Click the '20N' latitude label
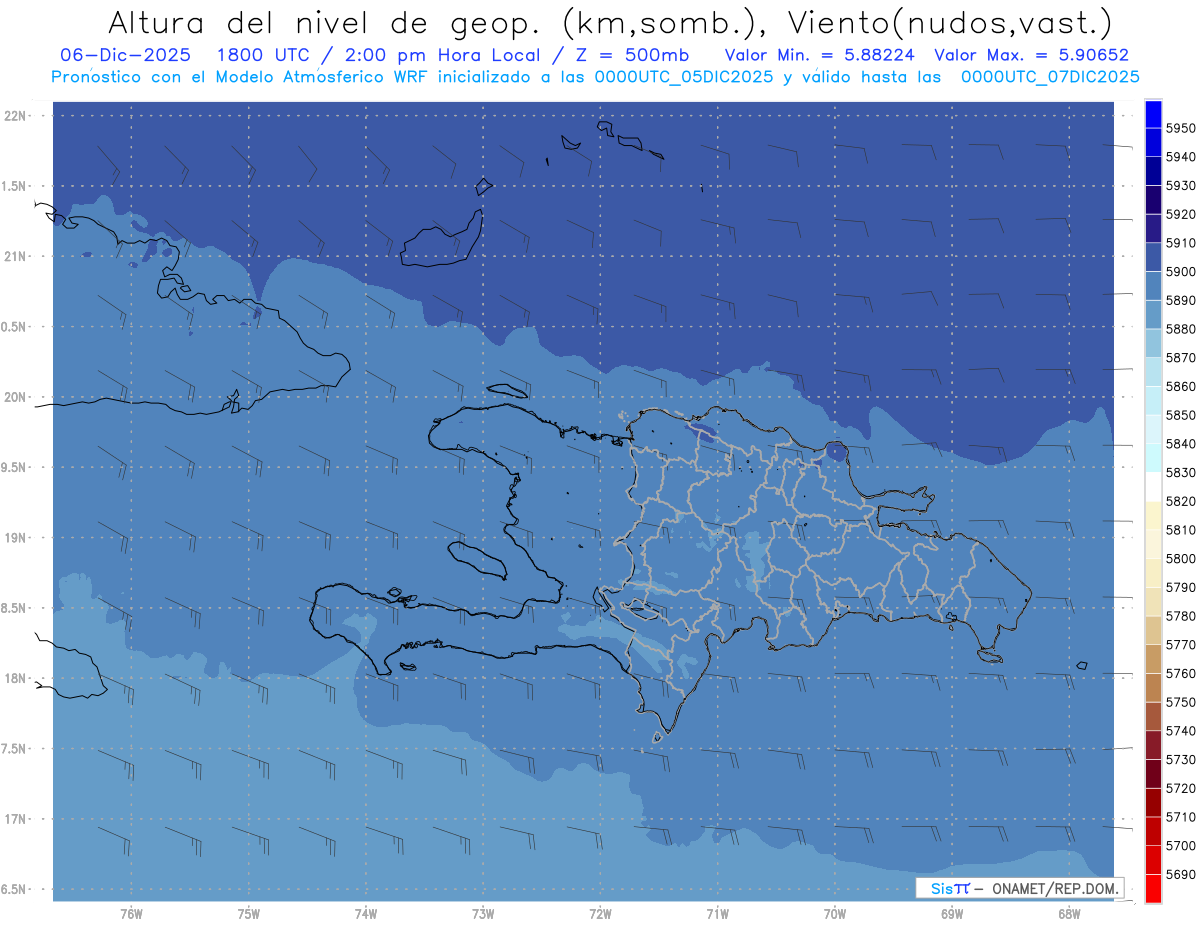The image size is (1200, 927). point(15,397)
